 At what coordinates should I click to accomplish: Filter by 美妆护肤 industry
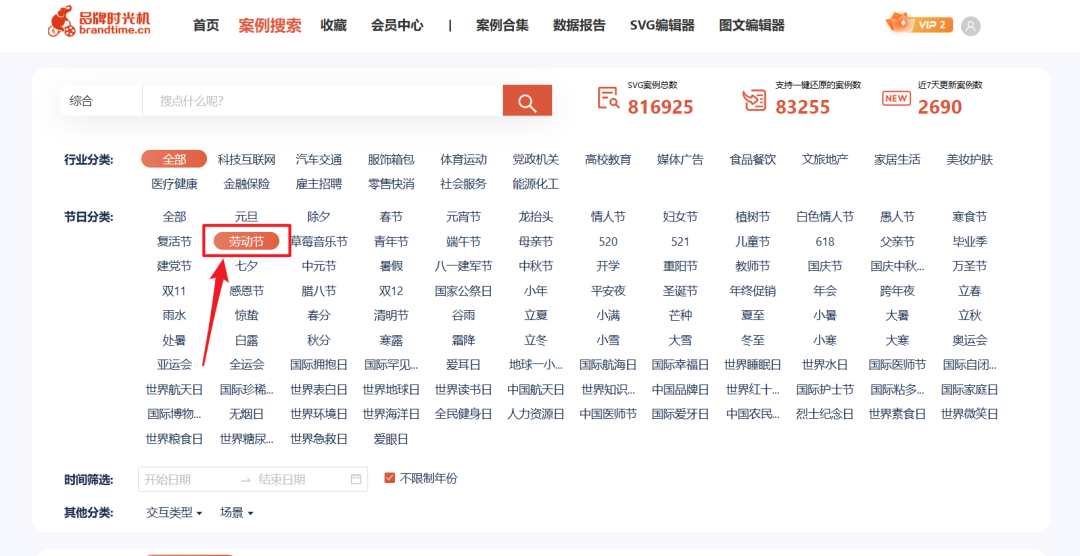coord(970,160)
